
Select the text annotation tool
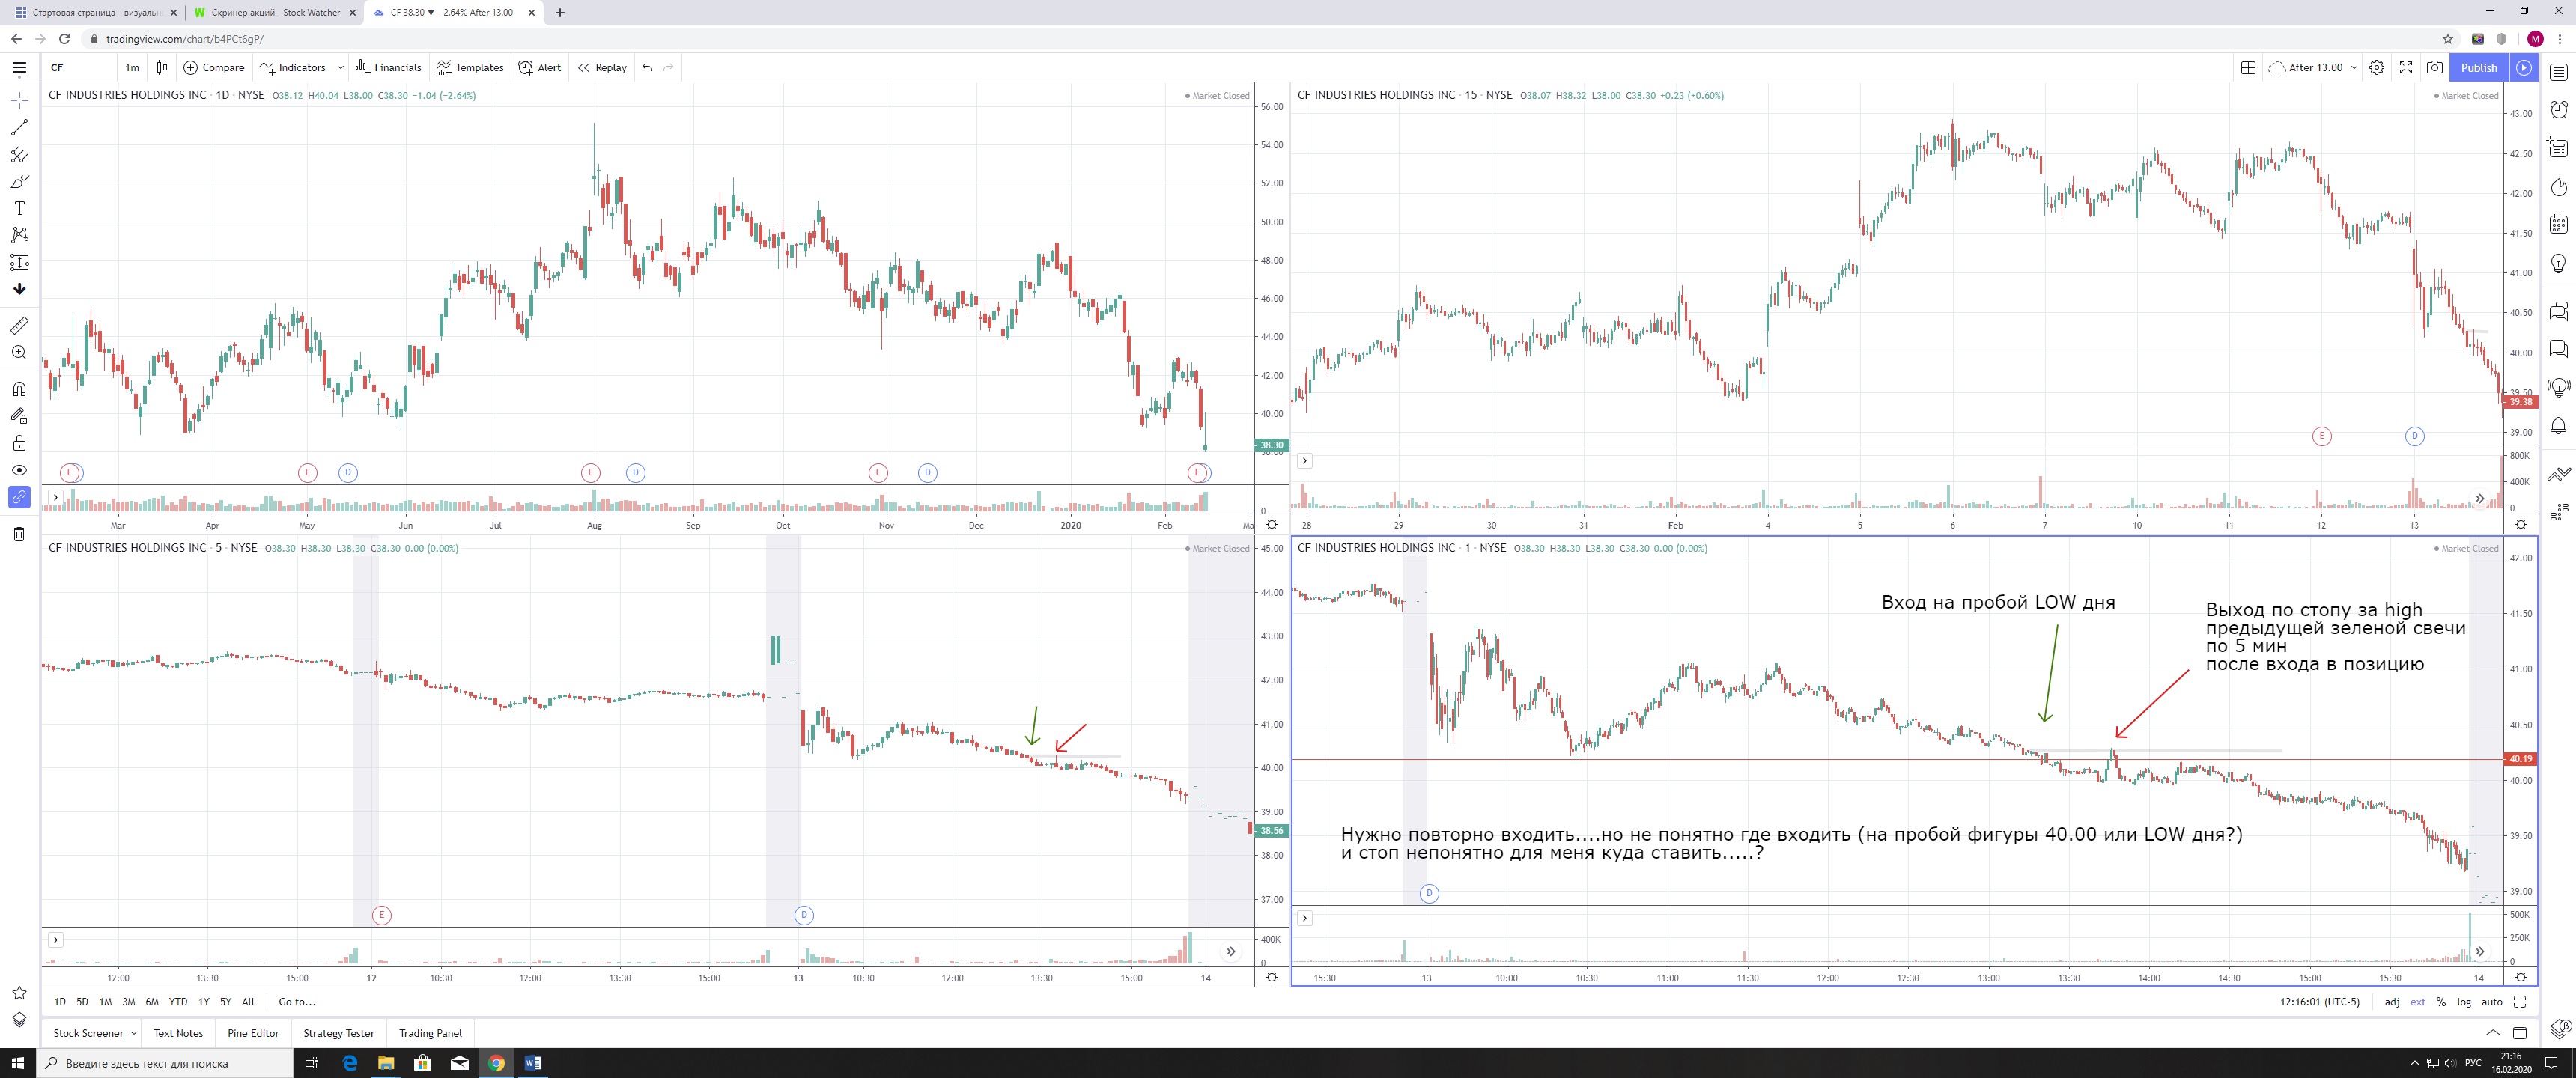pos(19,208)
